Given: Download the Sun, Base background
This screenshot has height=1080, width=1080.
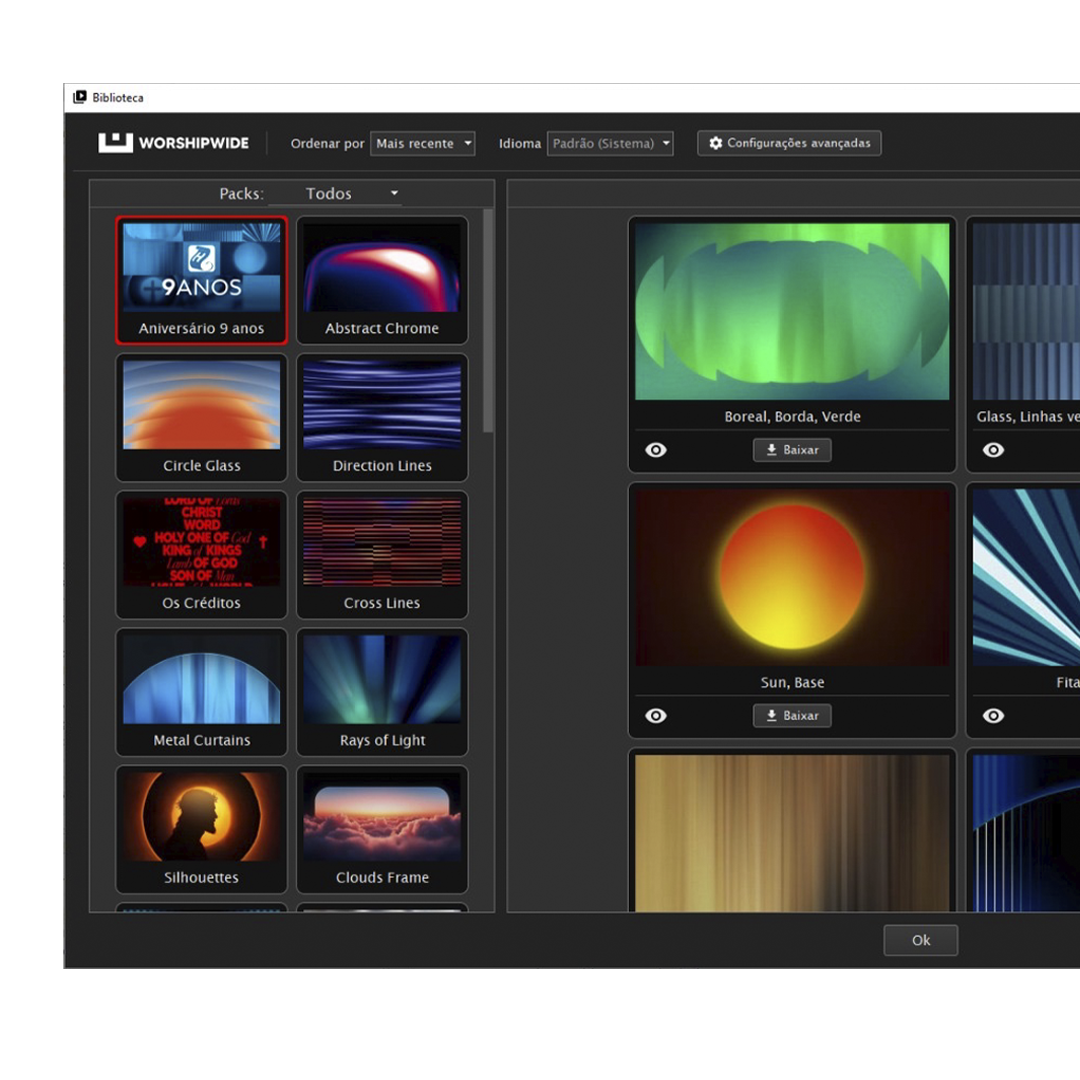Looking at the screenshot, I should [791, 716].
